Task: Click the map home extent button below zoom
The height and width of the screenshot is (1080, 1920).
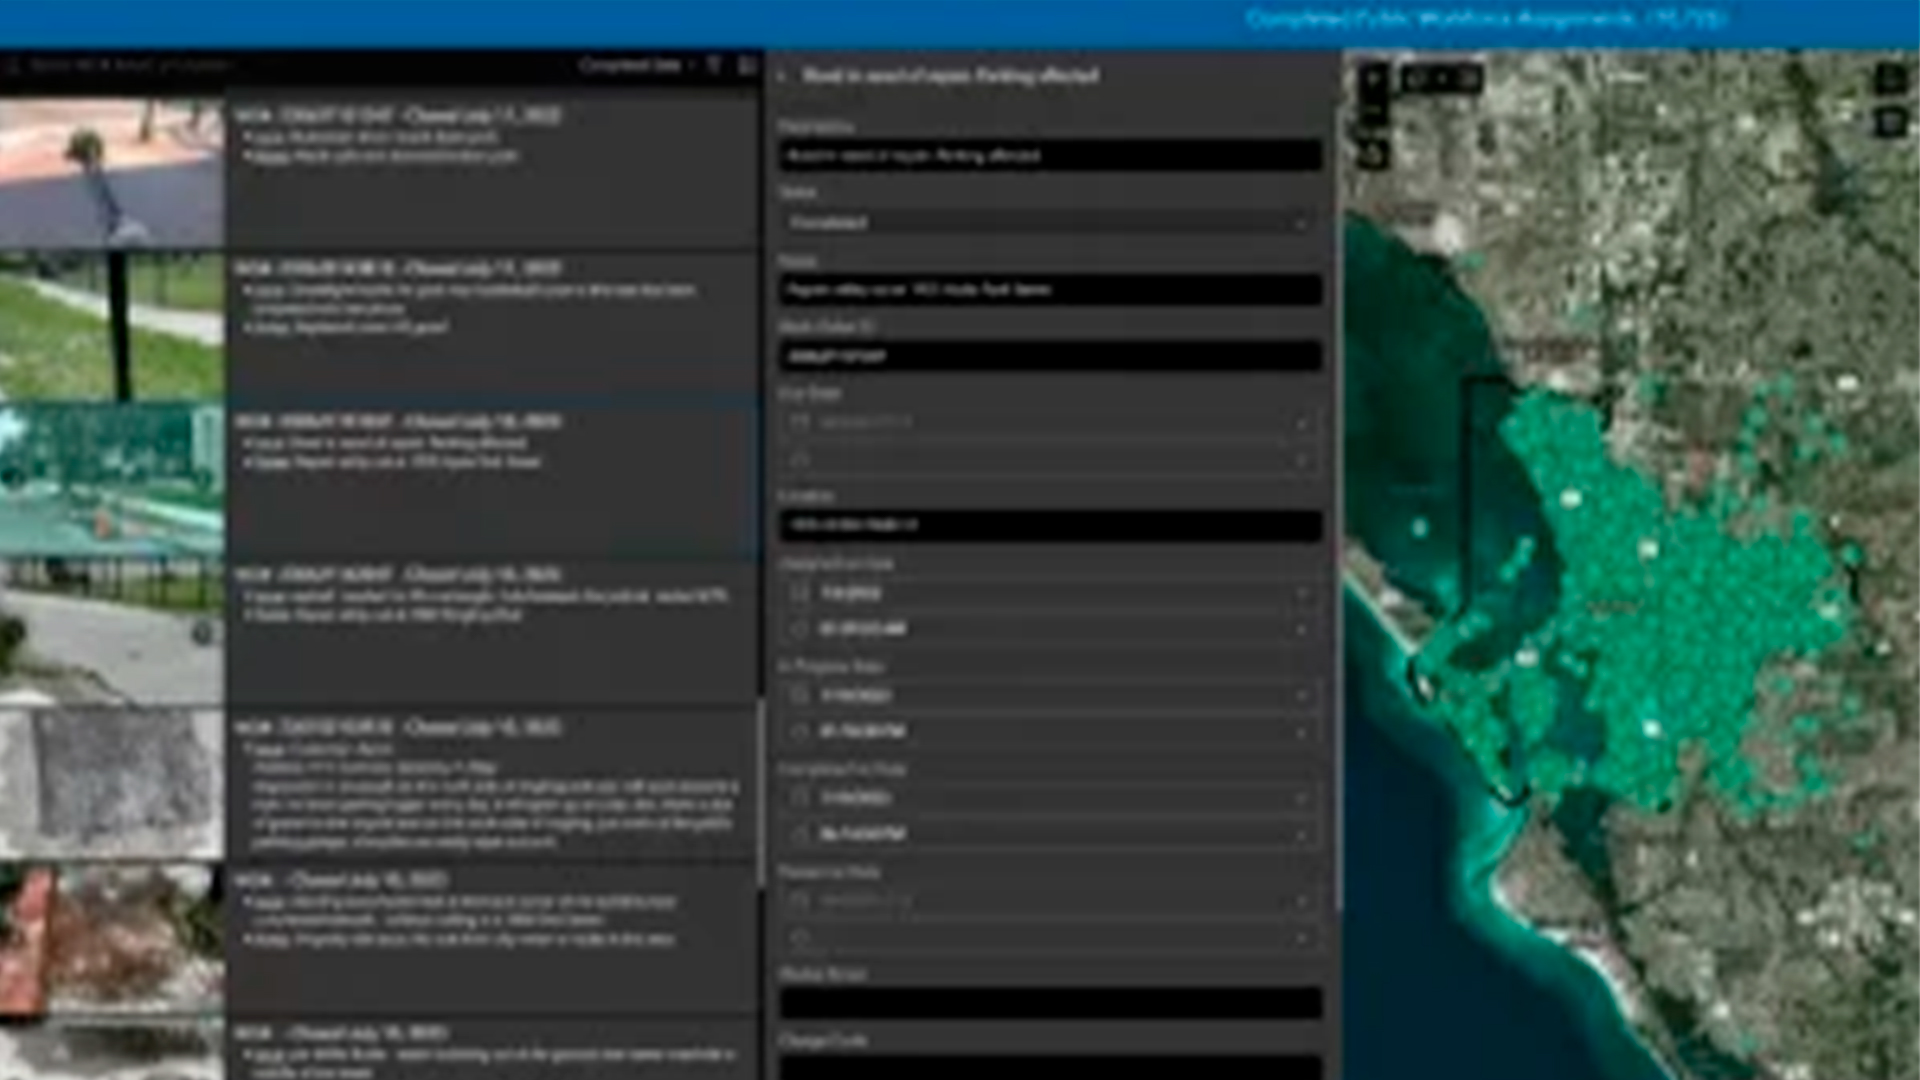Action: pos(1373,155)
